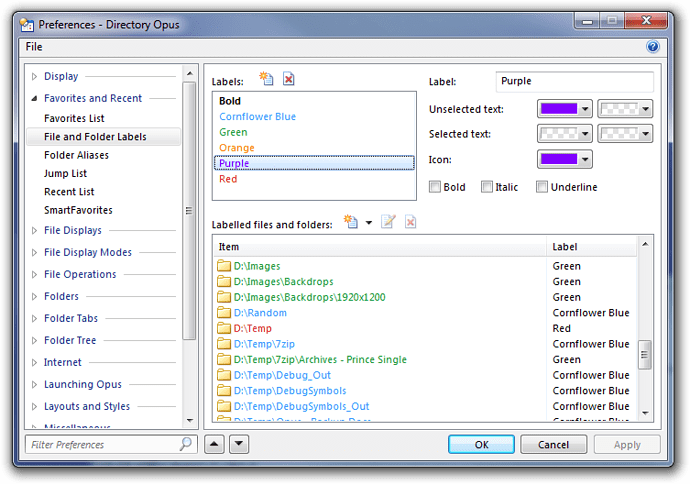Enable the Bold checkbox
The width and height of the screenshot is (690, 484).
point(435,187)
